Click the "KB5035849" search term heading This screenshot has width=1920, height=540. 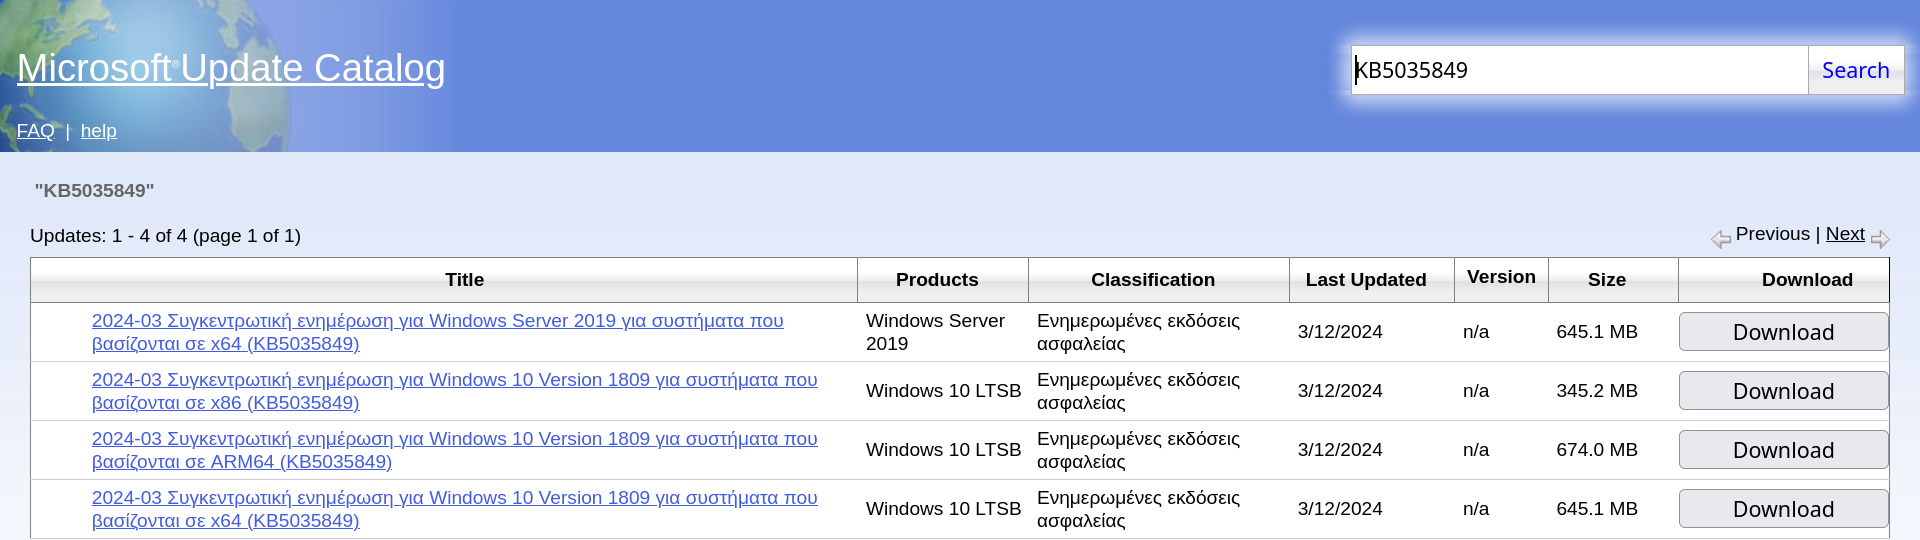[x=94, y=190]
